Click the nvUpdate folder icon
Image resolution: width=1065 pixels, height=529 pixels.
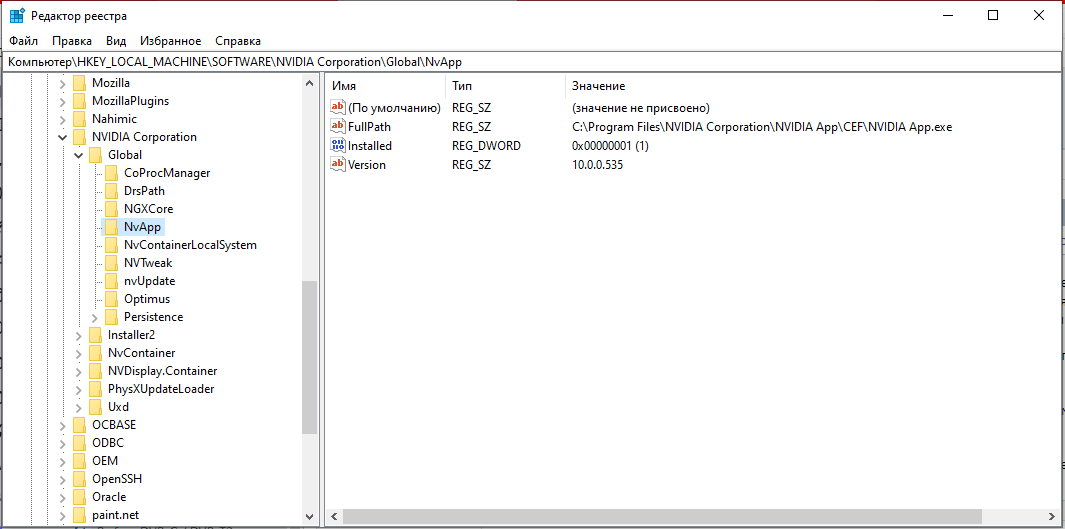(112, 281)
